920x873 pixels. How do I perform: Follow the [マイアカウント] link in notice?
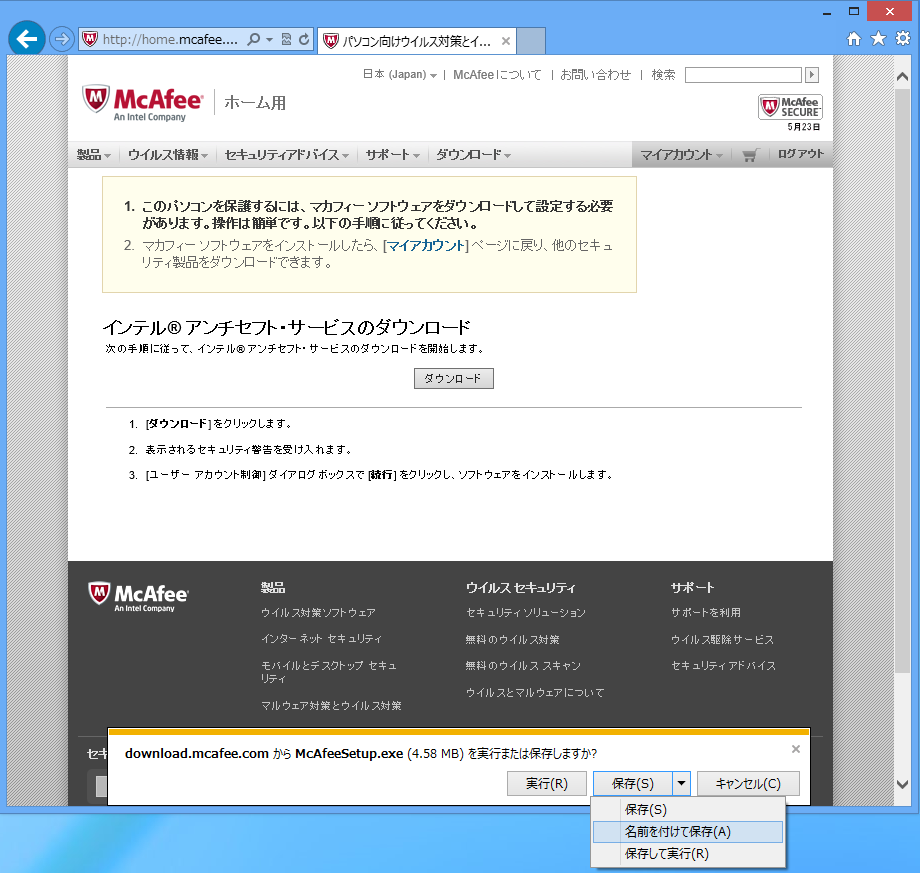[x=426, y=245]
